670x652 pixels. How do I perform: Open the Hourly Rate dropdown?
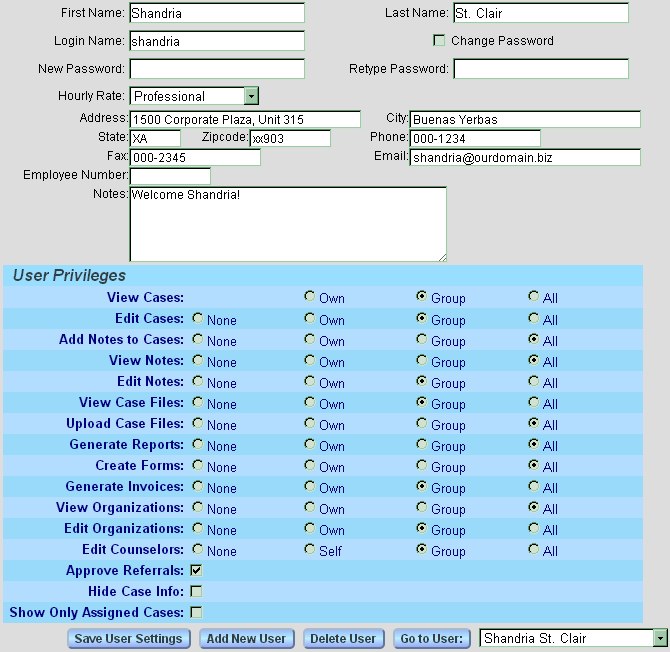point(251,96)
